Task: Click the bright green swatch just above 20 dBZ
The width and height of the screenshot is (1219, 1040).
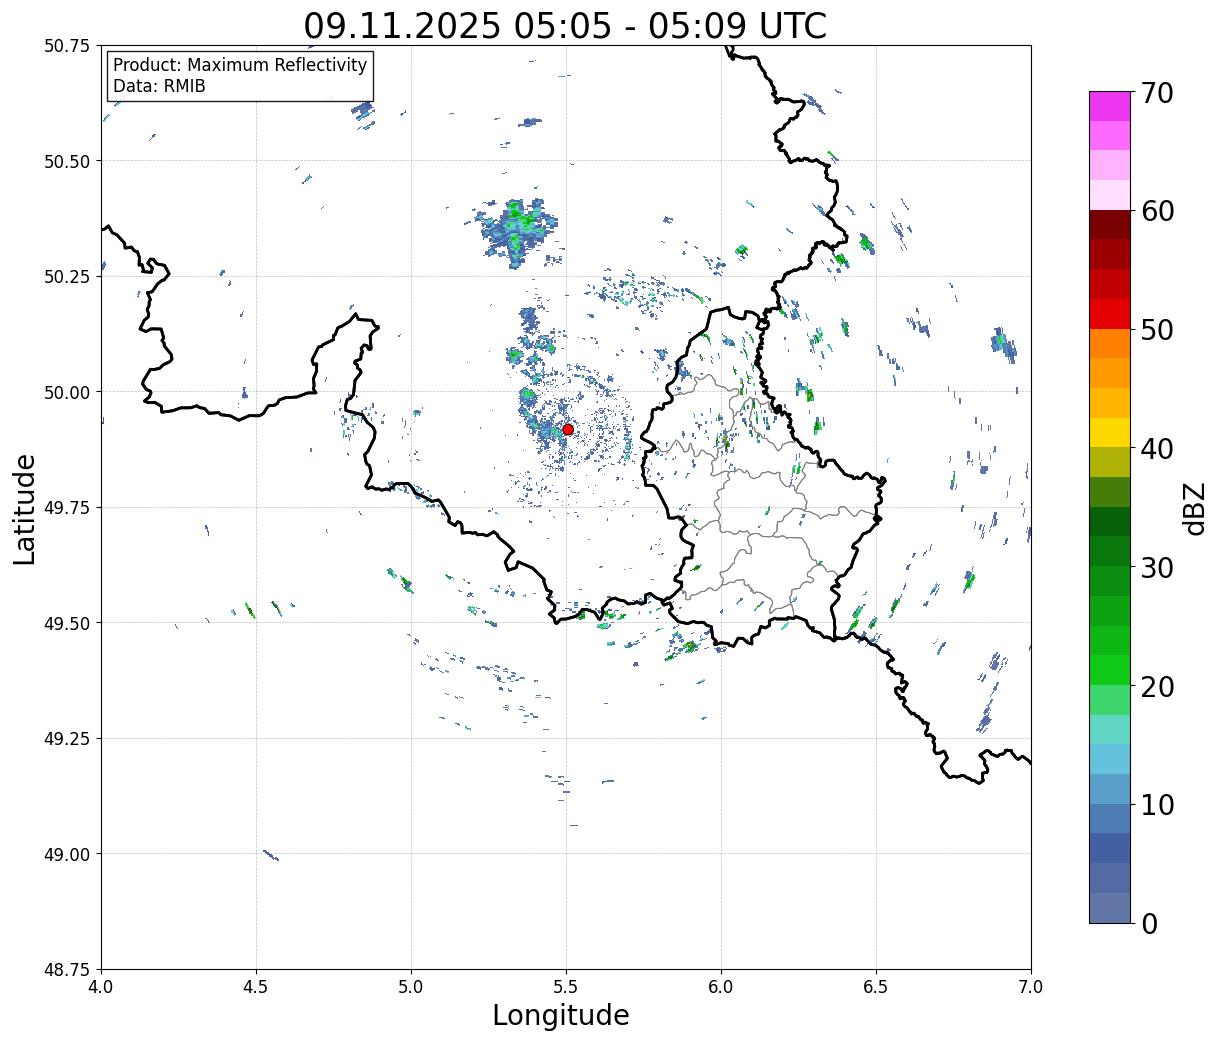Action: coord(1110,670)
